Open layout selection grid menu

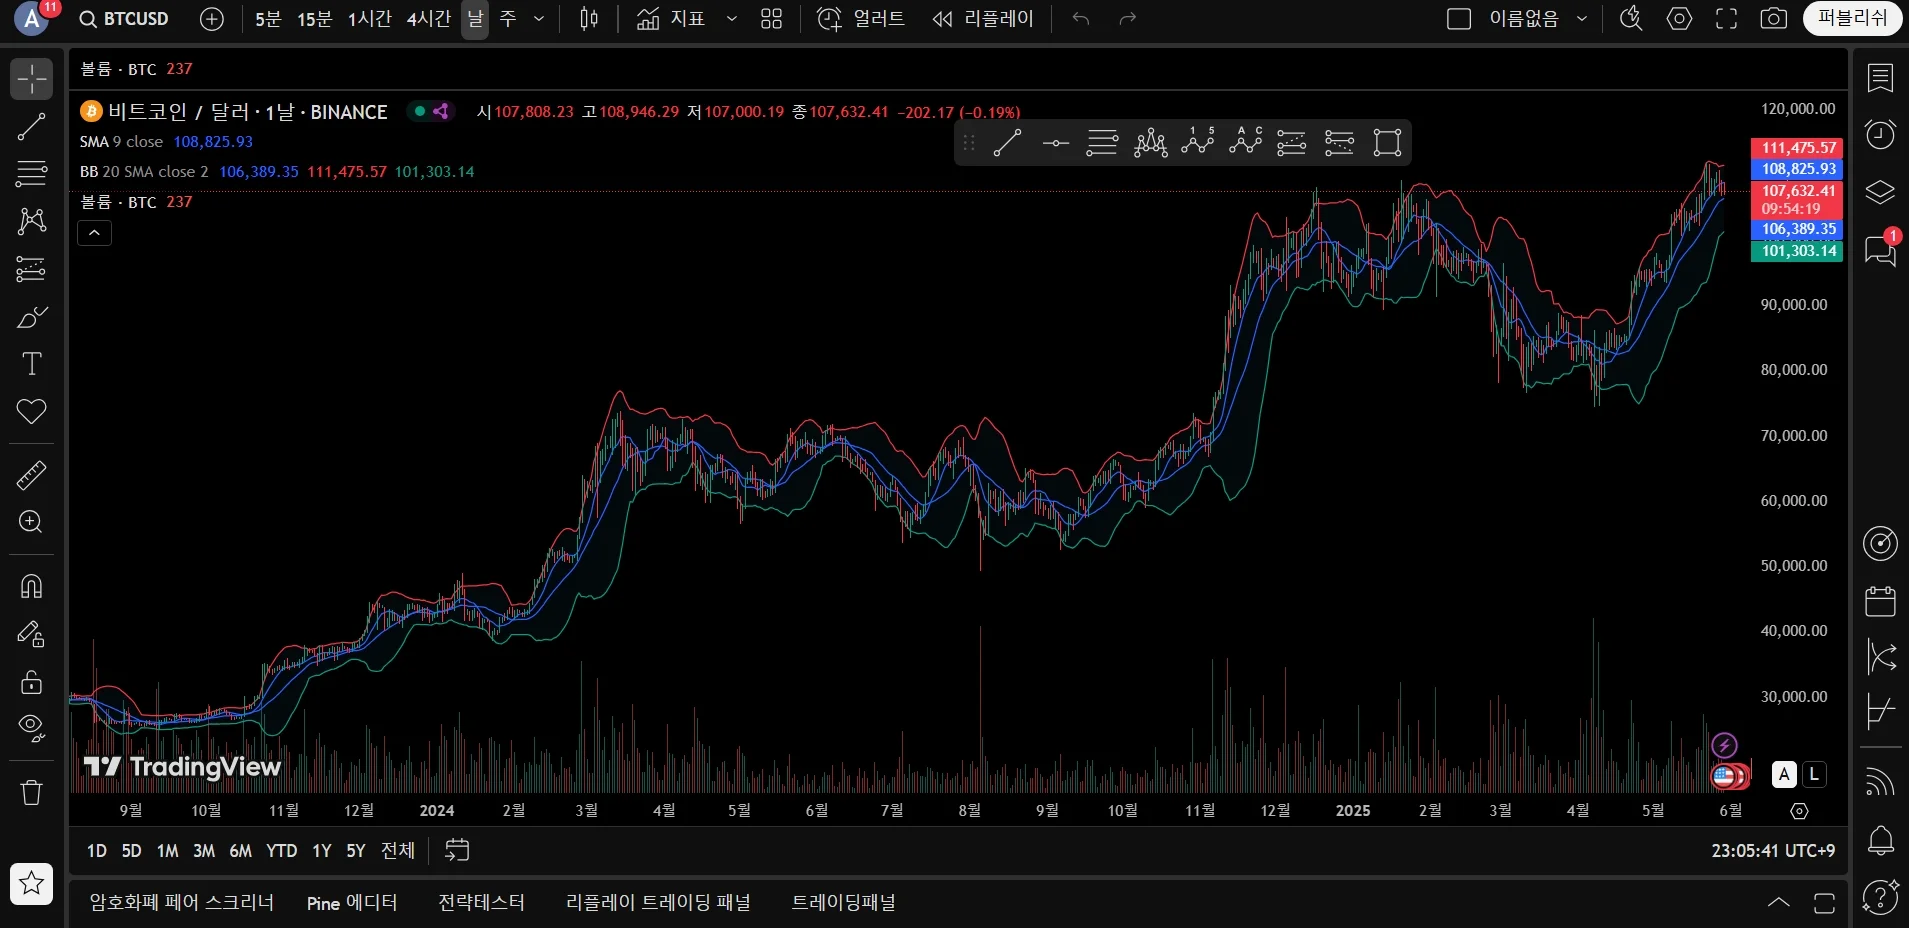pos(771,19)
